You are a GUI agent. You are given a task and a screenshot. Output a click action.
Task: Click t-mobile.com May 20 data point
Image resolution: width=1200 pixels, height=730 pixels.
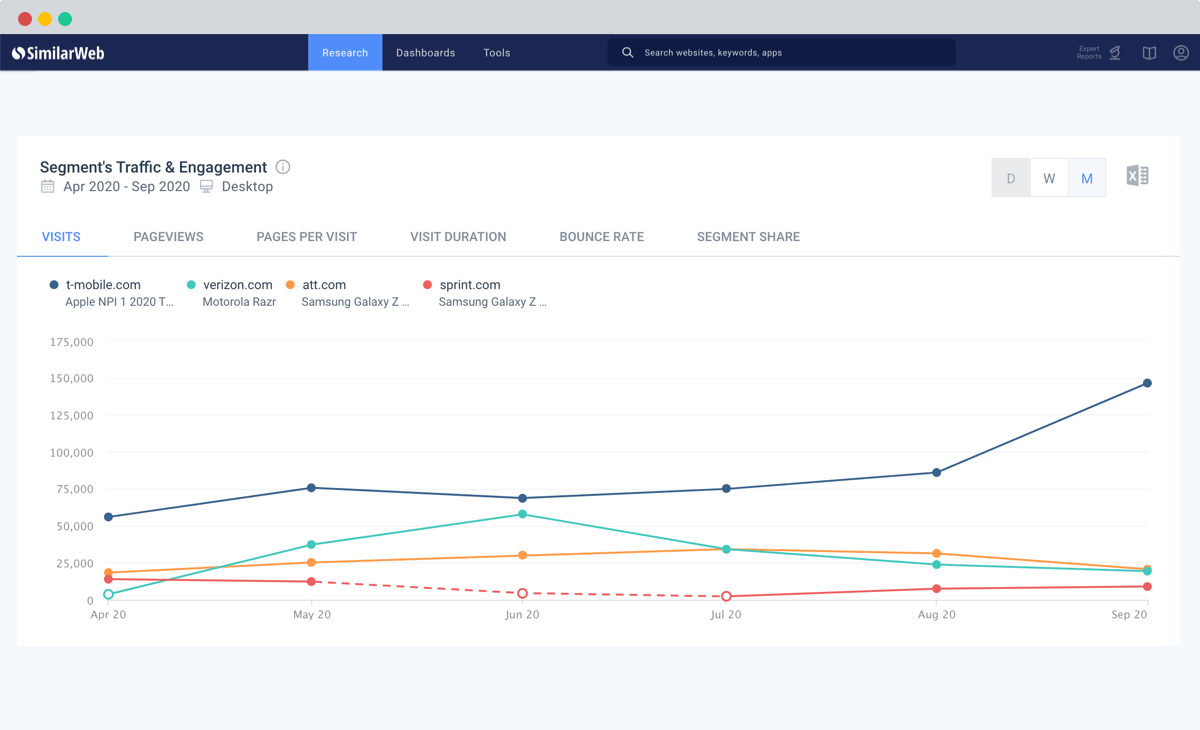point(312,488)
